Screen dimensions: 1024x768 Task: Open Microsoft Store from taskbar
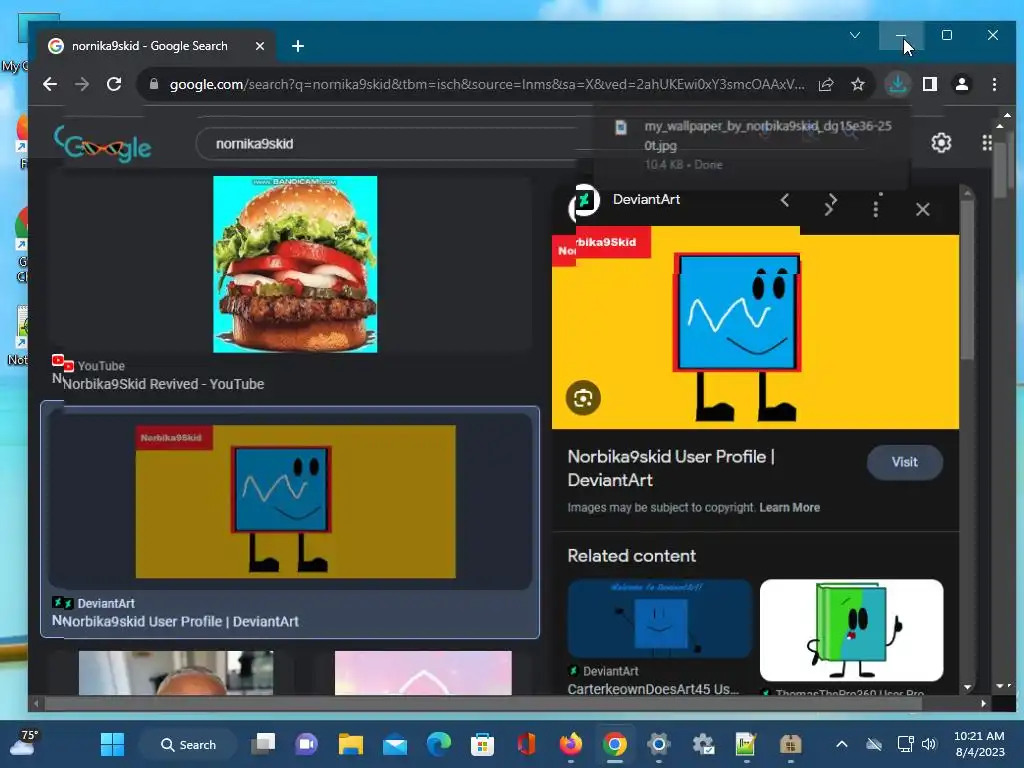(x=482, y=744)
